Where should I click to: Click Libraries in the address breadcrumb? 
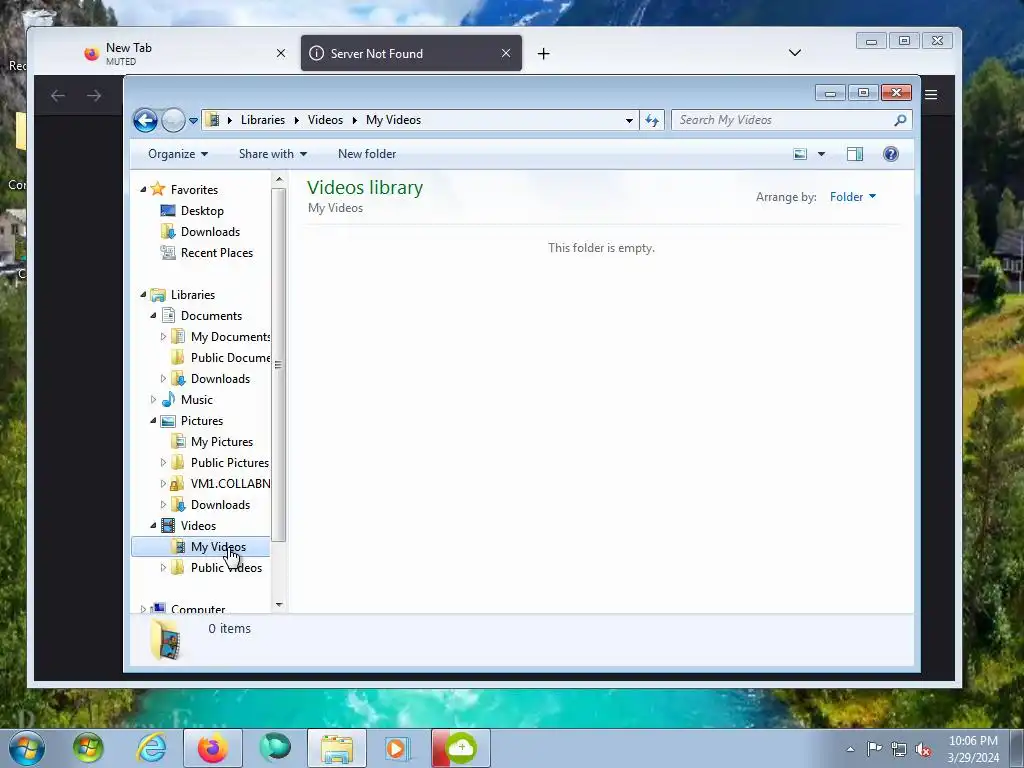pyautogui.click(x=263, y=120)
